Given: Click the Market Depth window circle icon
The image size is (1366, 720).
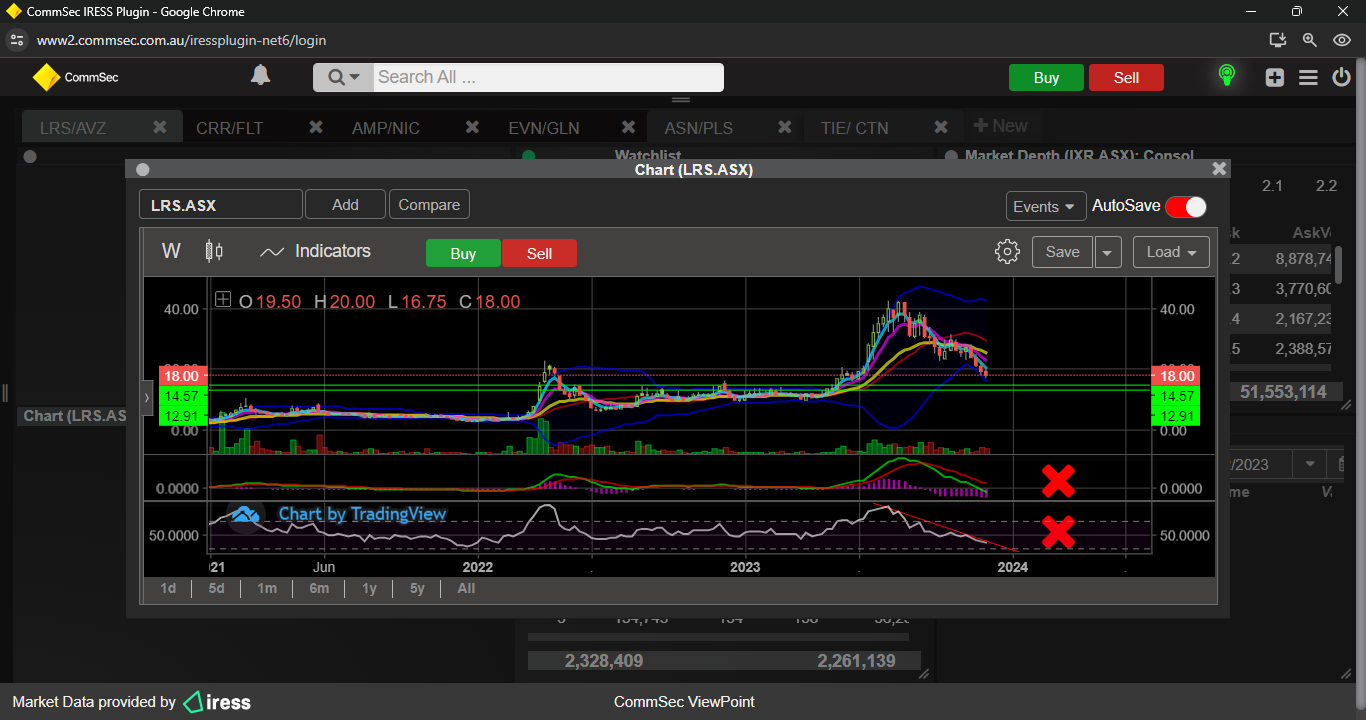Looking at the screenshot, I should pyautogui.click(x=951, y=156).
